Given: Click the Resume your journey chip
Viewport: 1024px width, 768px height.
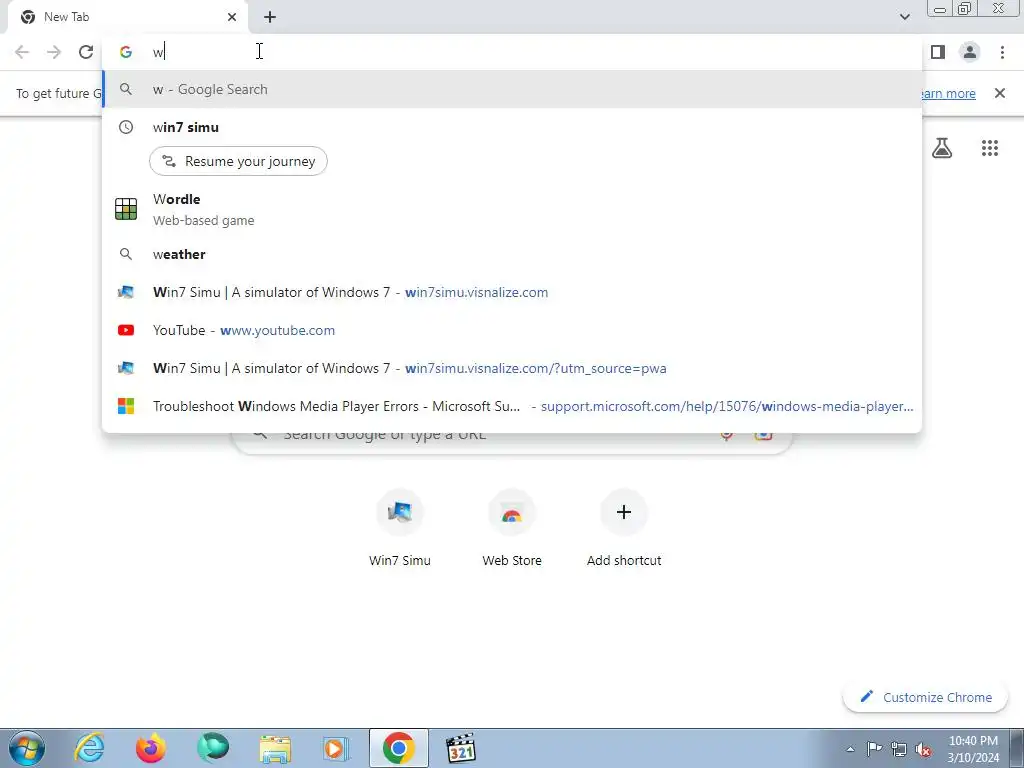Looking at the screenshot, I should (238, 161).
